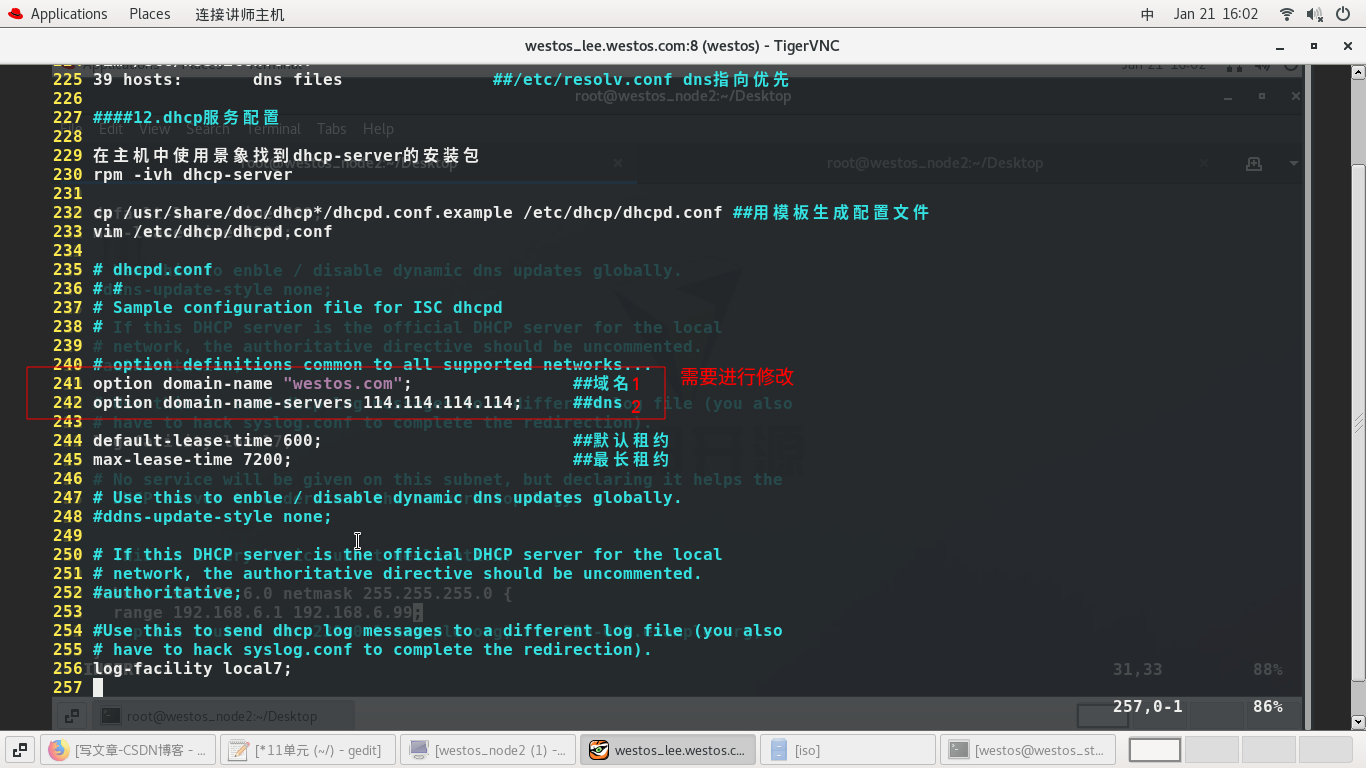
Task: Close the first background terminal tab
Action: tap(618, 163)
